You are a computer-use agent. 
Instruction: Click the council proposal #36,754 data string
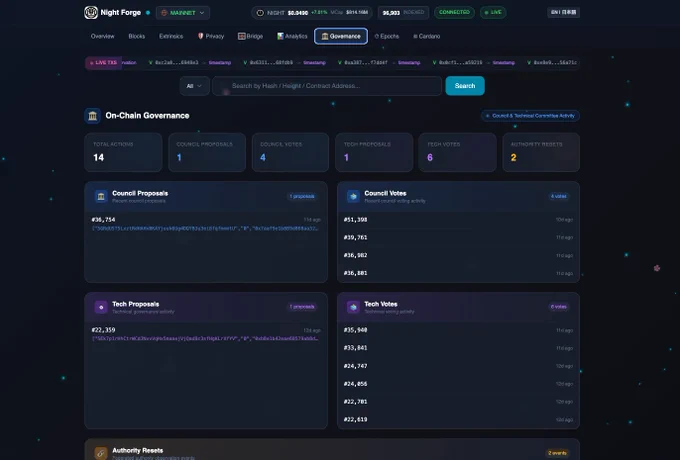pyautogui.click(x=205, y=228)
